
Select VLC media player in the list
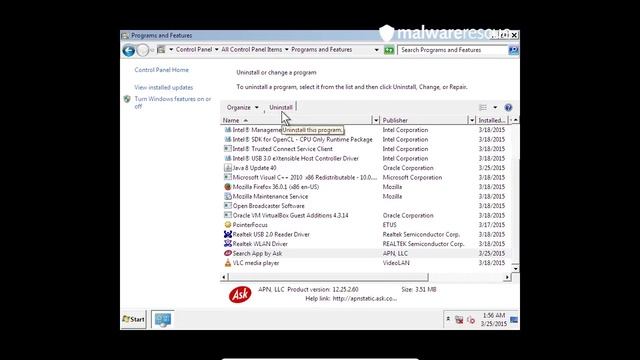click(x=256, y=263)
